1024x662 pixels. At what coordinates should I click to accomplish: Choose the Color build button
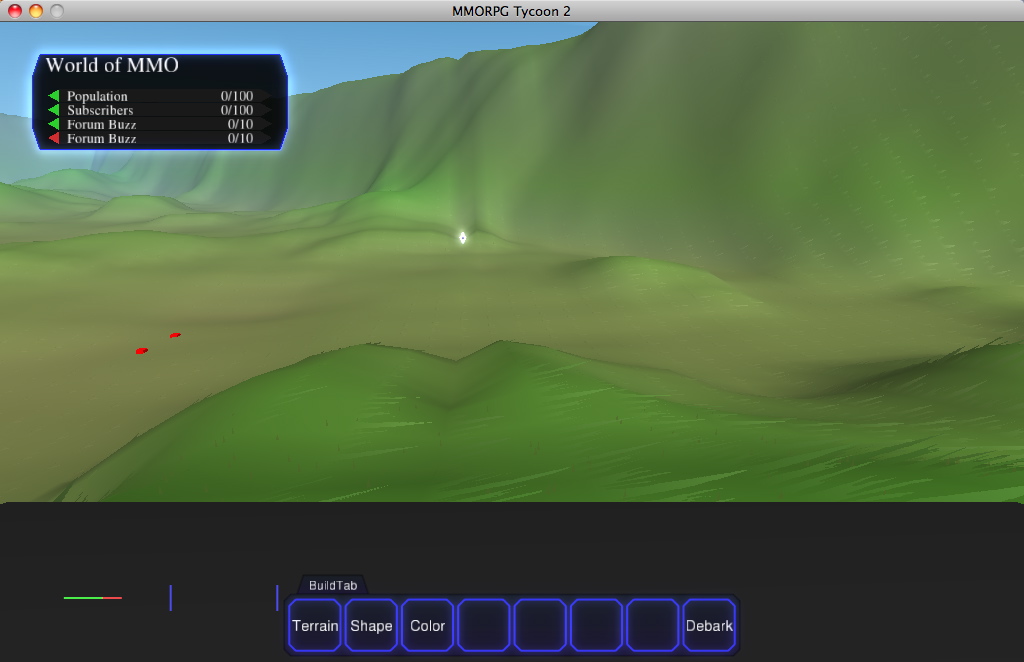coord(427,625)
